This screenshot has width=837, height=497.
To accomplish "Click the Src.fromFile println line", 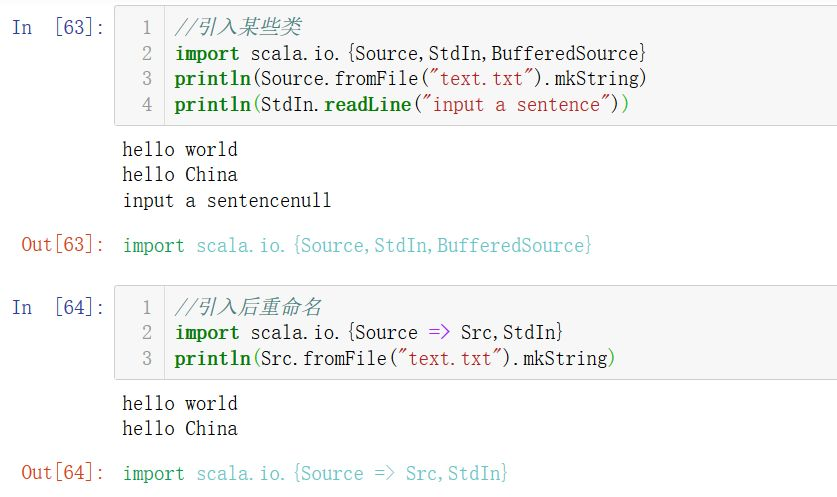I will 395,358.
